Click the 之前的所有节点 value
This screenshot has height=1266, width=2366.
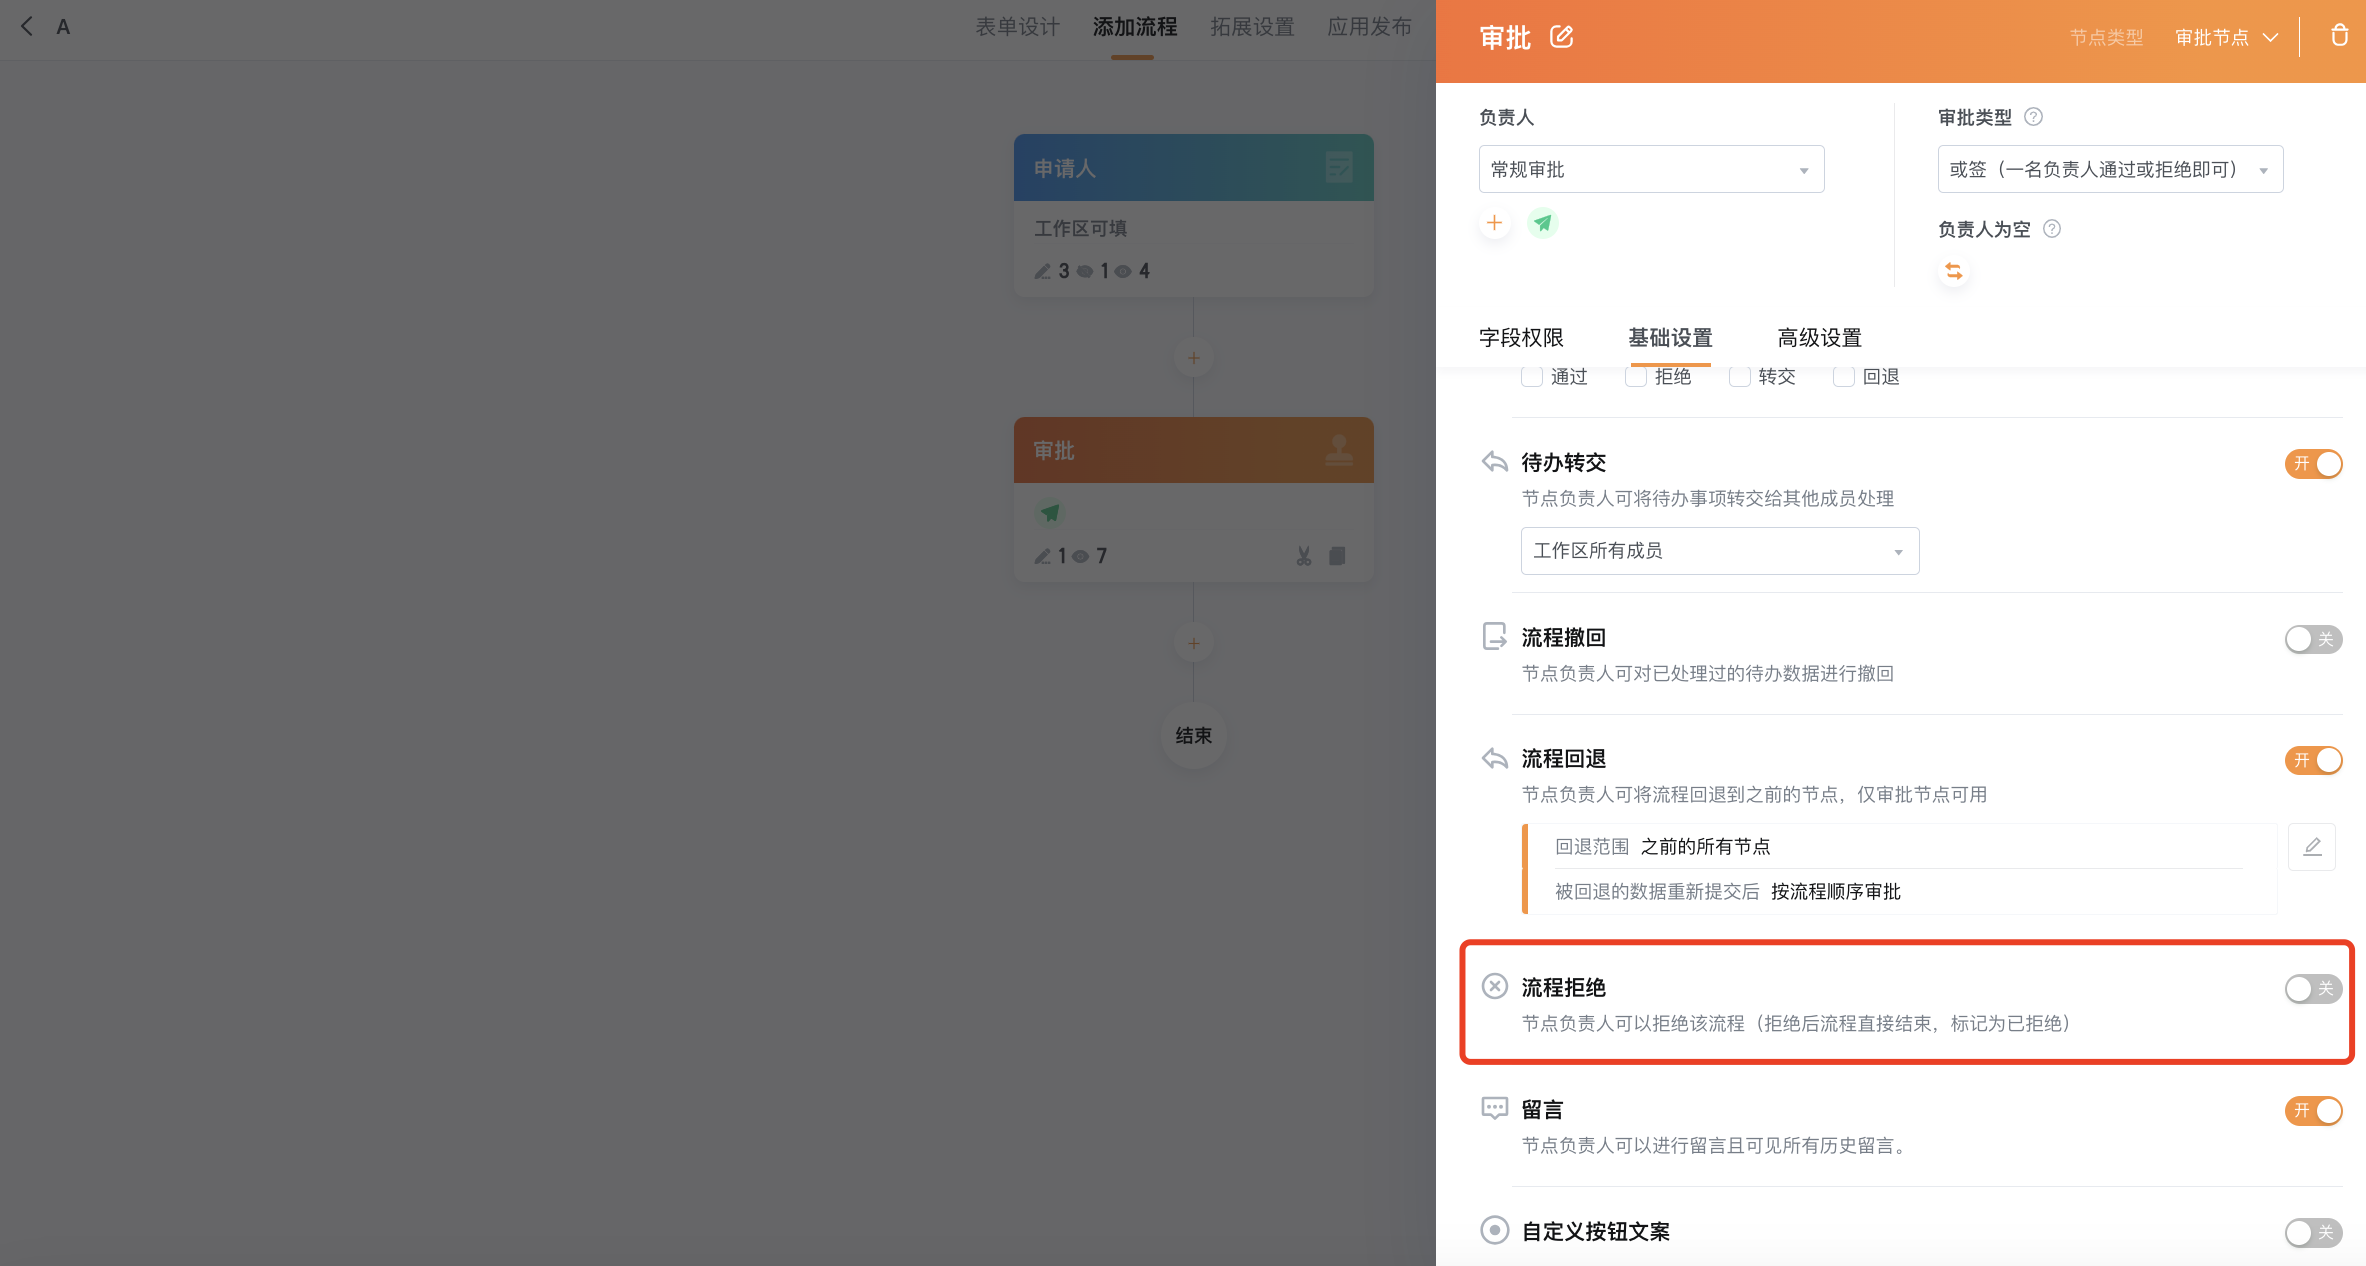pyautogui.click(x=1705, y=847)
